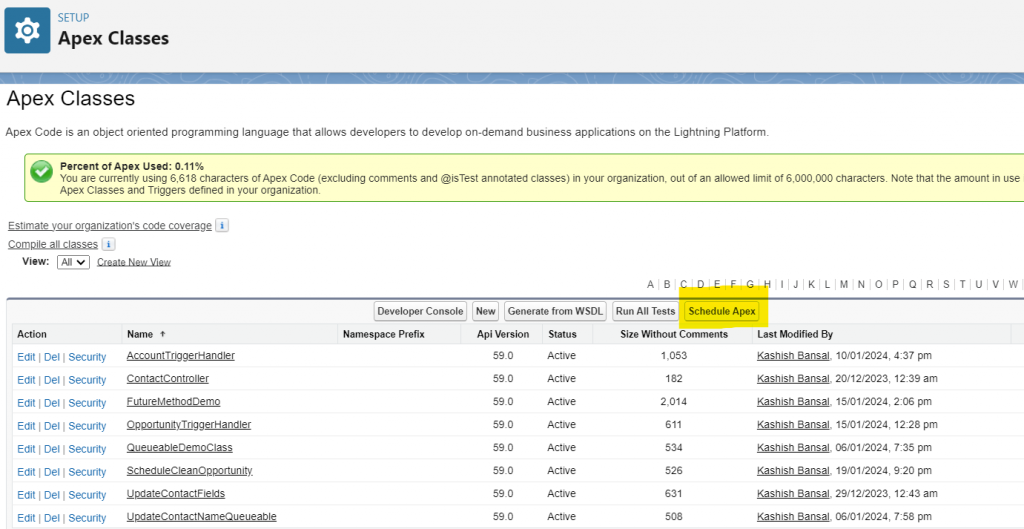Click the Setup gear icon
The width and height of the screenshot is (1024, 529).
tap(27, 30)
